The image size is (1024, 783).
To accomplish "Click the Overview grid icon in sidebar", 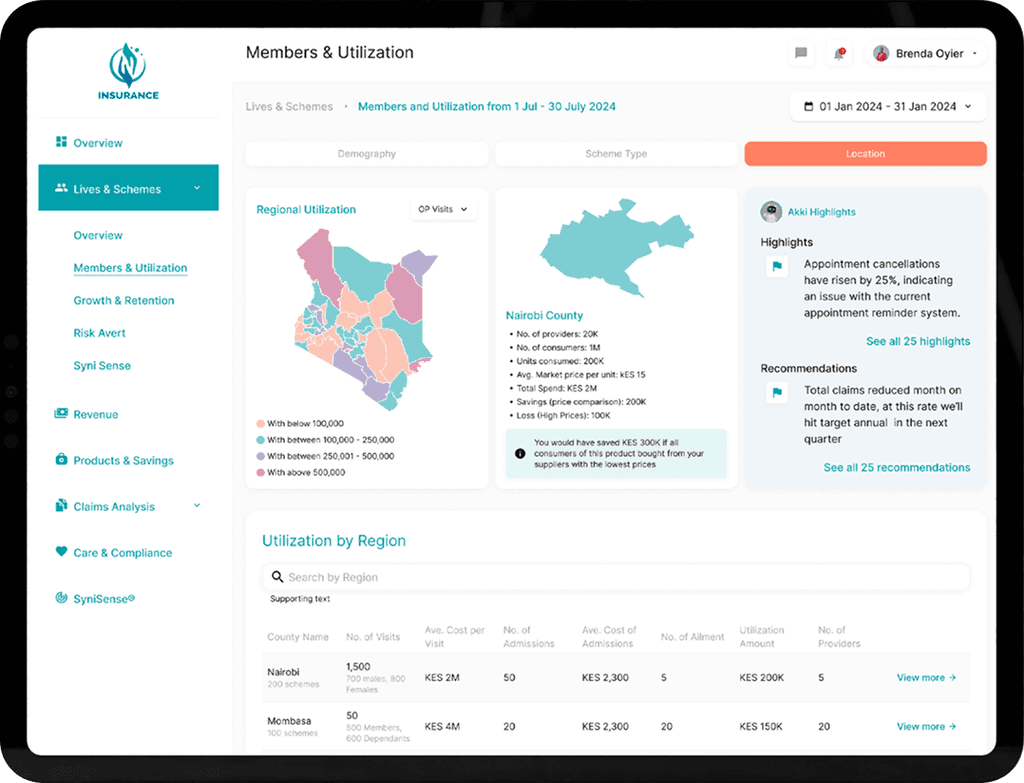I will (61, 142).
